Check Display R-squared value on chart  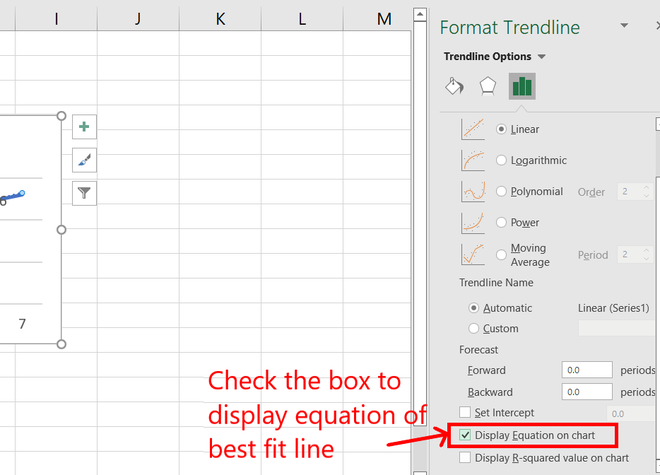tap(465, 457)
